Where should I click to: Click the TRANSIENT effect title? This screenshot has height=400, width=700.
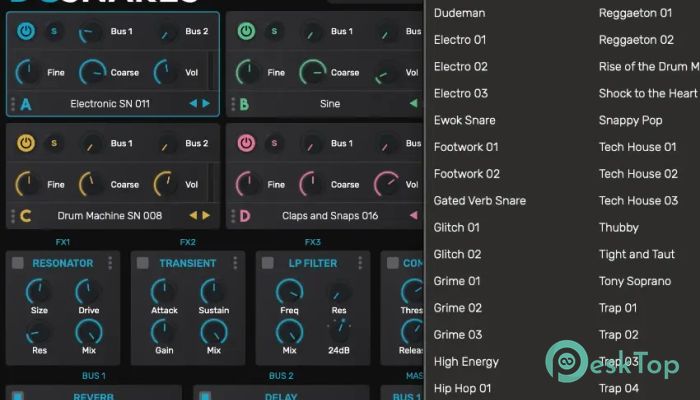187,263
